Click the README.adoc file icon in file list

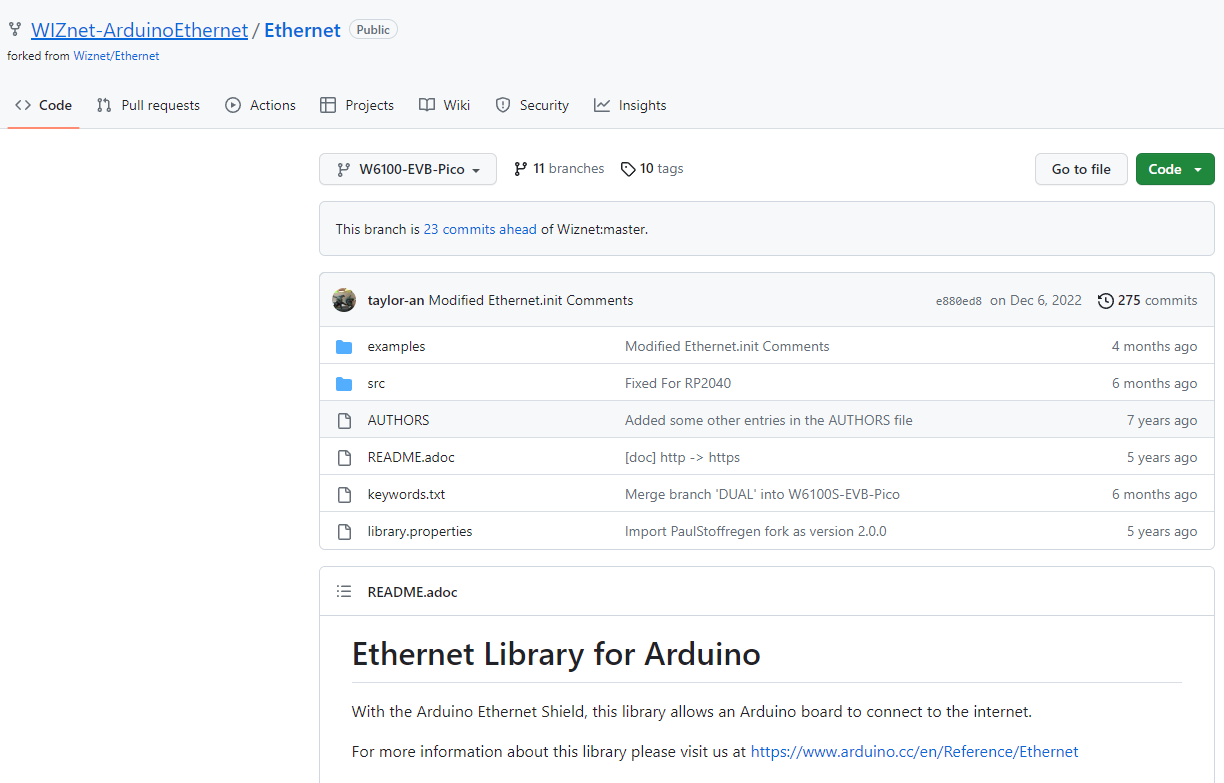pyautogui.click(x=344, y=458)
